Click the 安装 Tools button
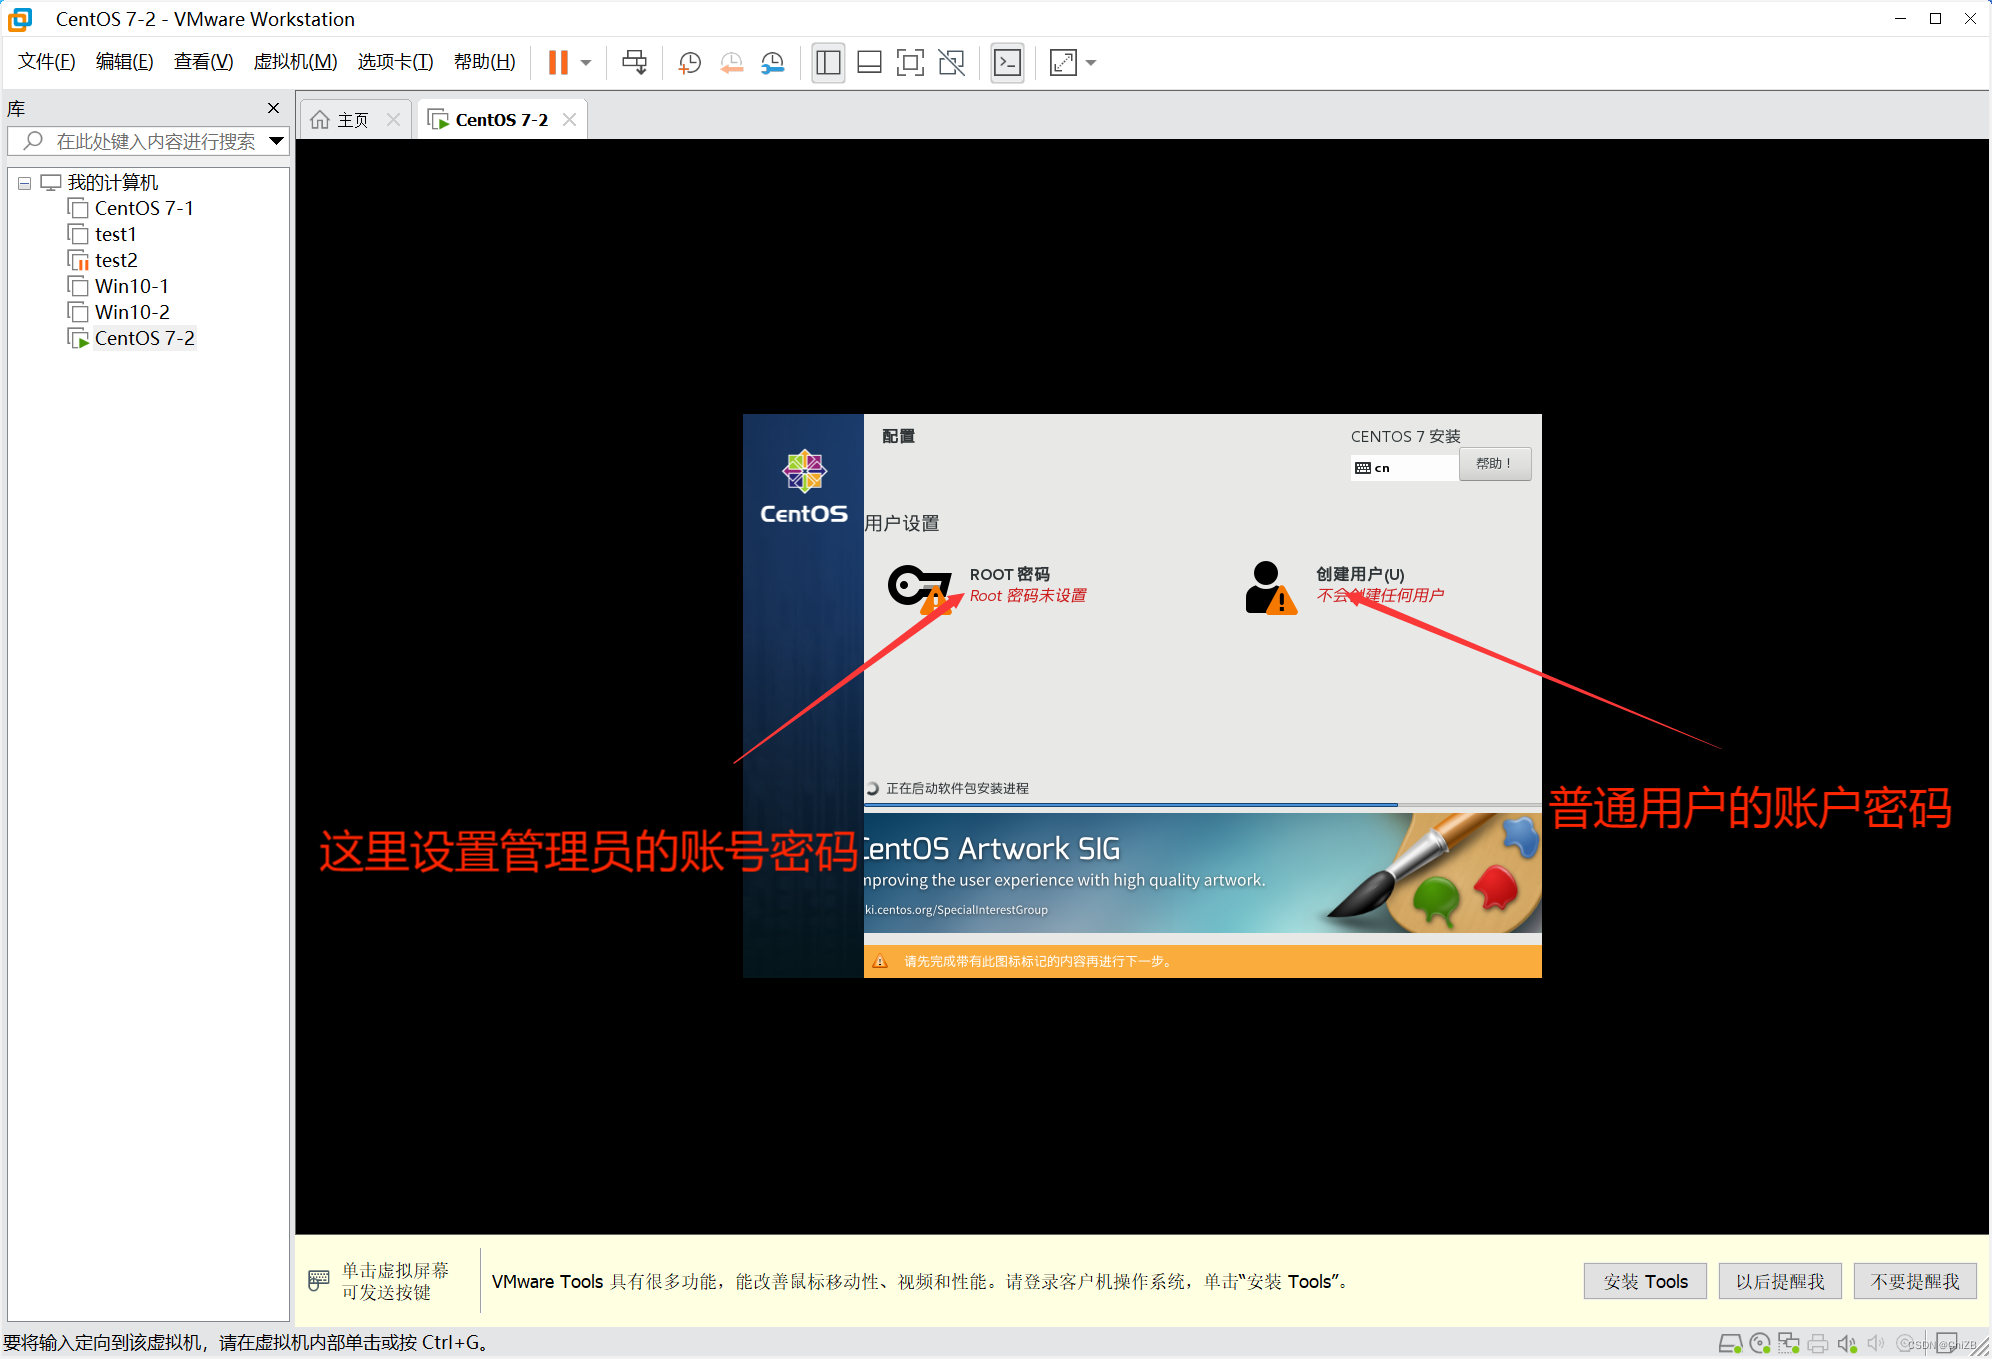The image size is (1992, 1359). point(1645,1281)
